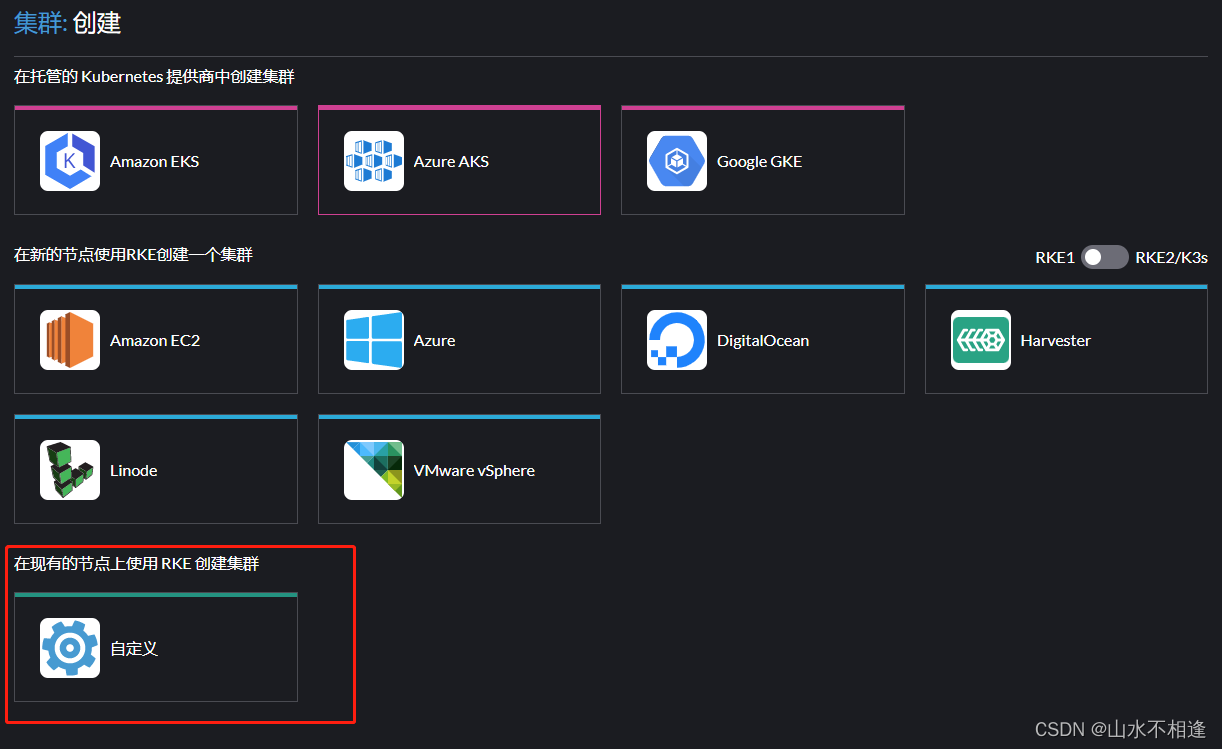
Task: Choose the VMware vSphere text label
Action: (474, 471)
